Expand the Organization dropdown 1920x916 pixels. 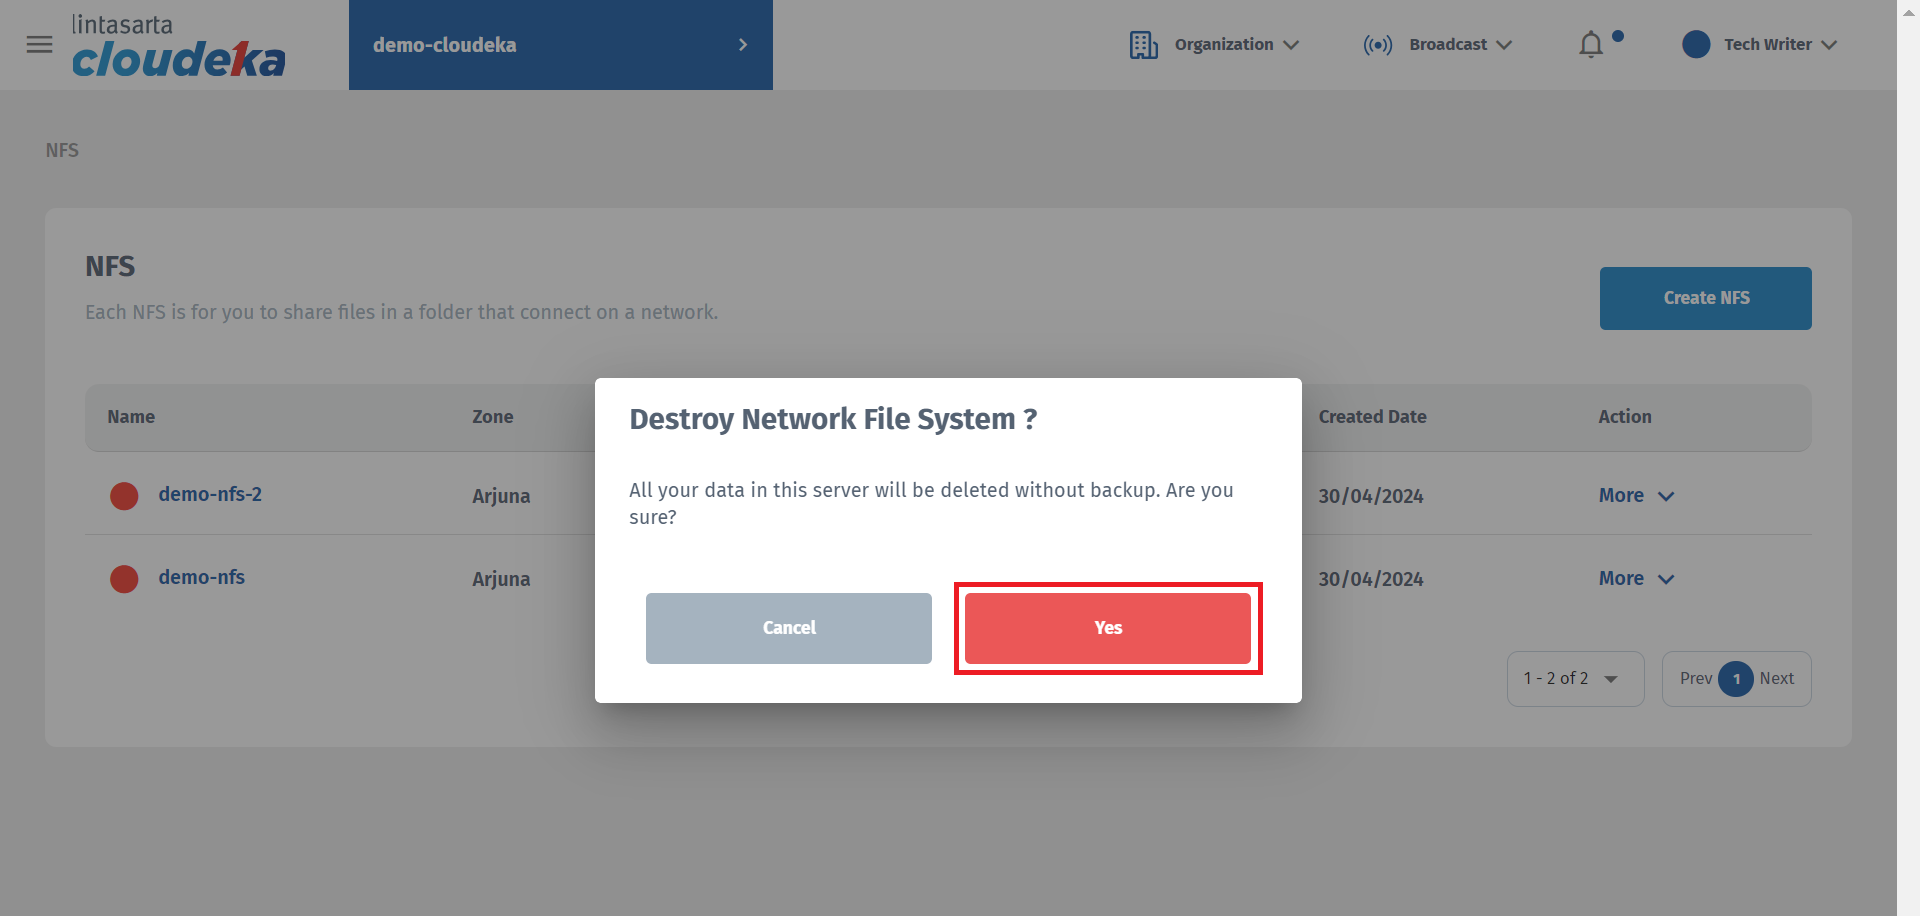1236,45
